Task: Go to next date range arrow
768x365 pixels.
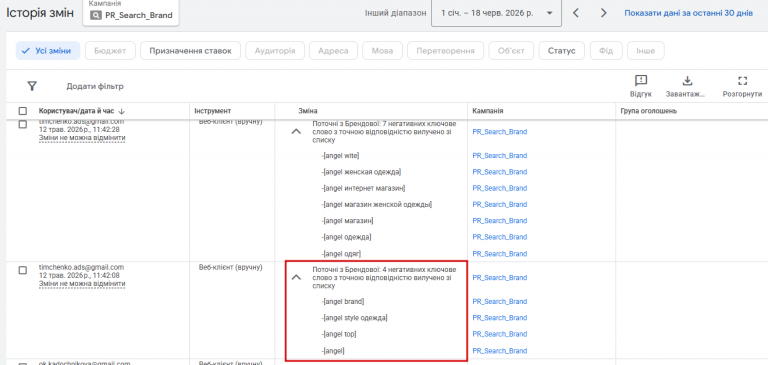Action: (x=603, y=13)
